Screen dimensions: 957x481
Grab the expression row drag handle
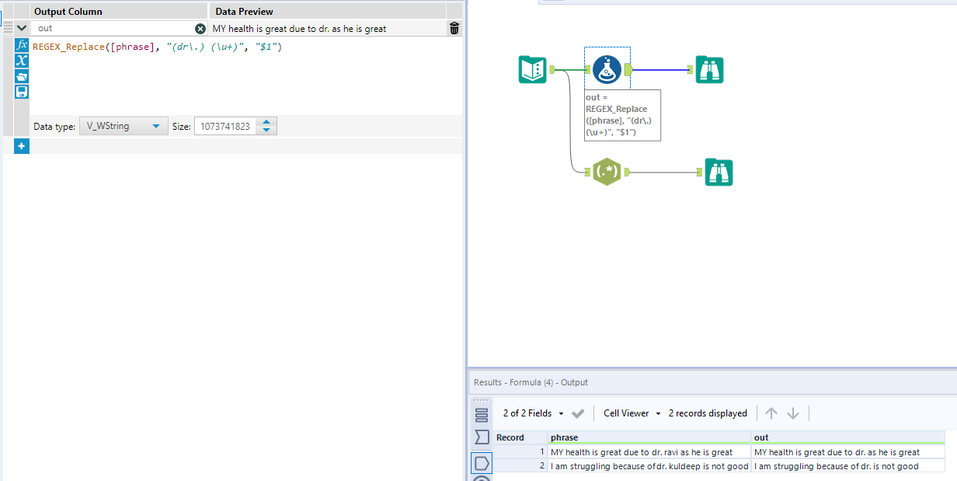pyautogui.click(x=8, y=28)
